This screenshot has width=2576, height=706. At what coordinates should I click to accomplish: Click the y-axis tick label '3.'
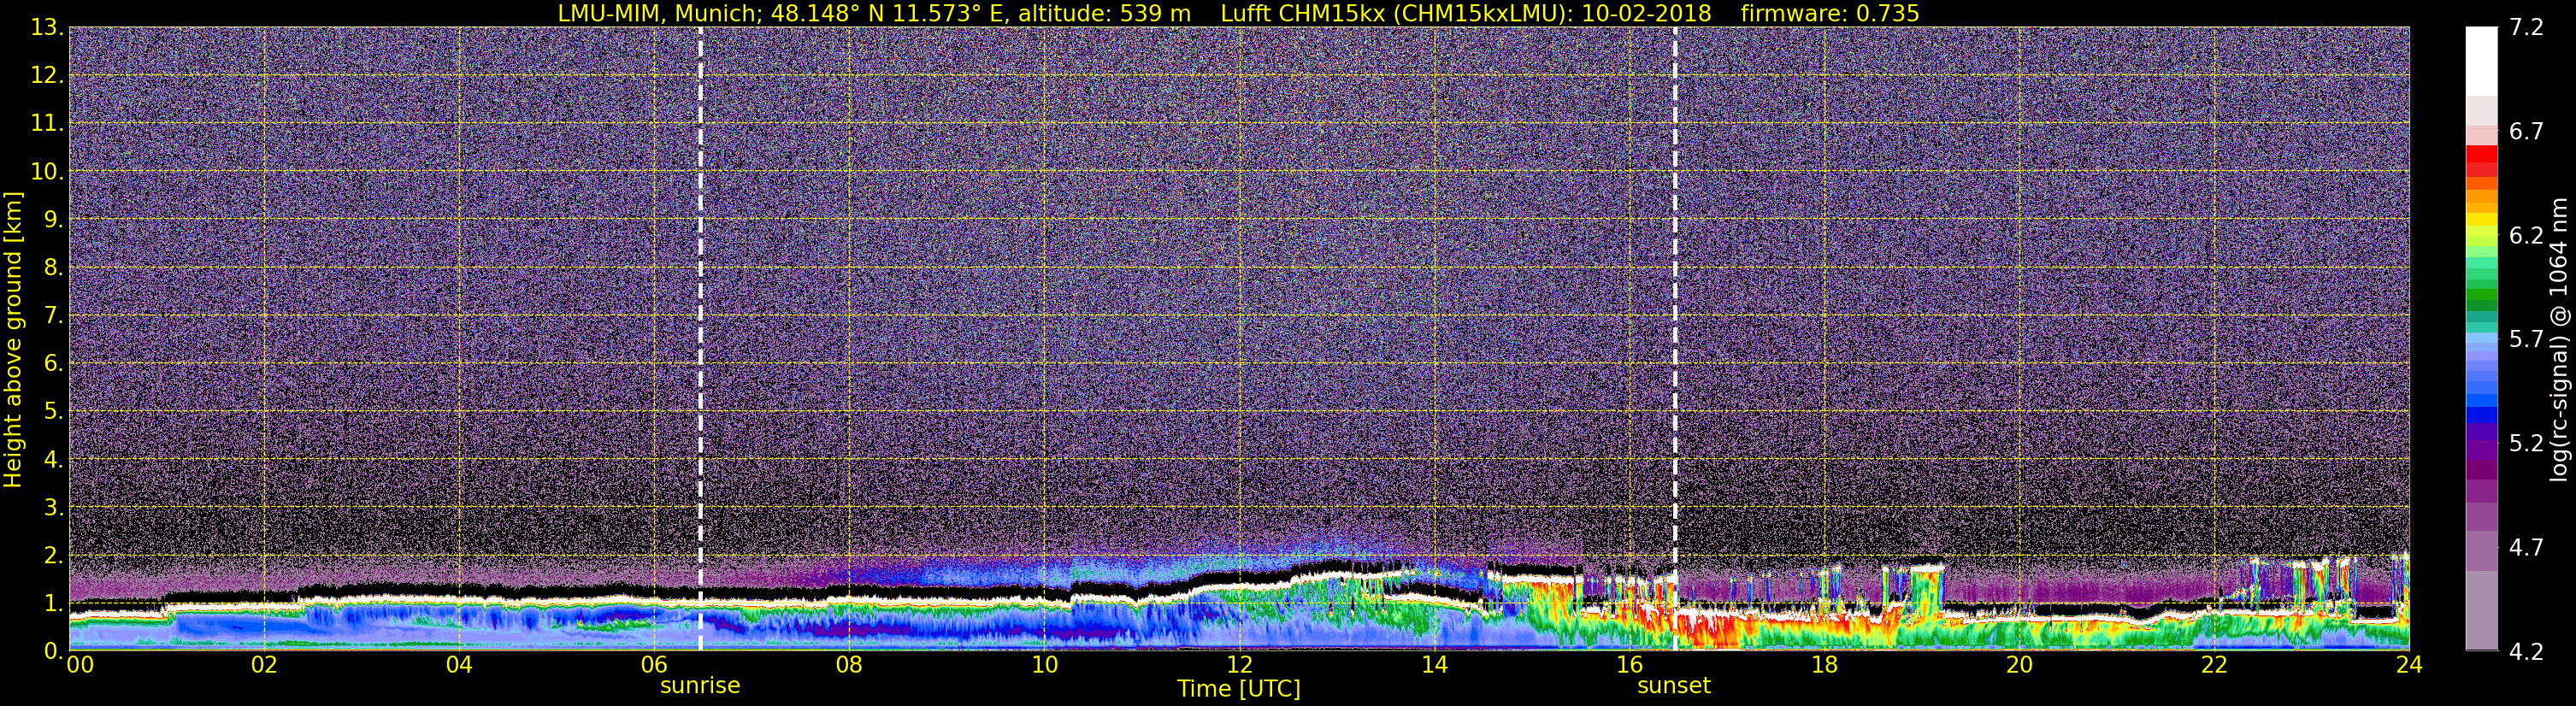pyautogui.click(x=53, y=507)
